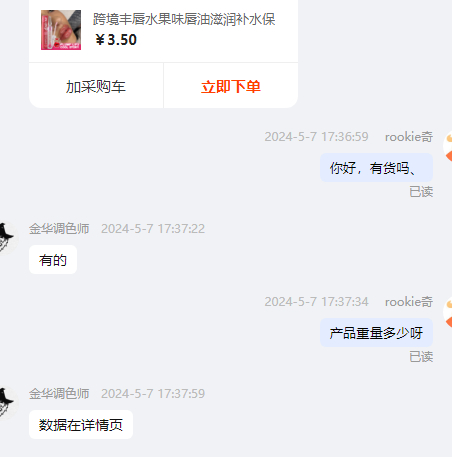Click rookie奇 avatar beside 你好，有货吗 message

(x=448, y=147)
